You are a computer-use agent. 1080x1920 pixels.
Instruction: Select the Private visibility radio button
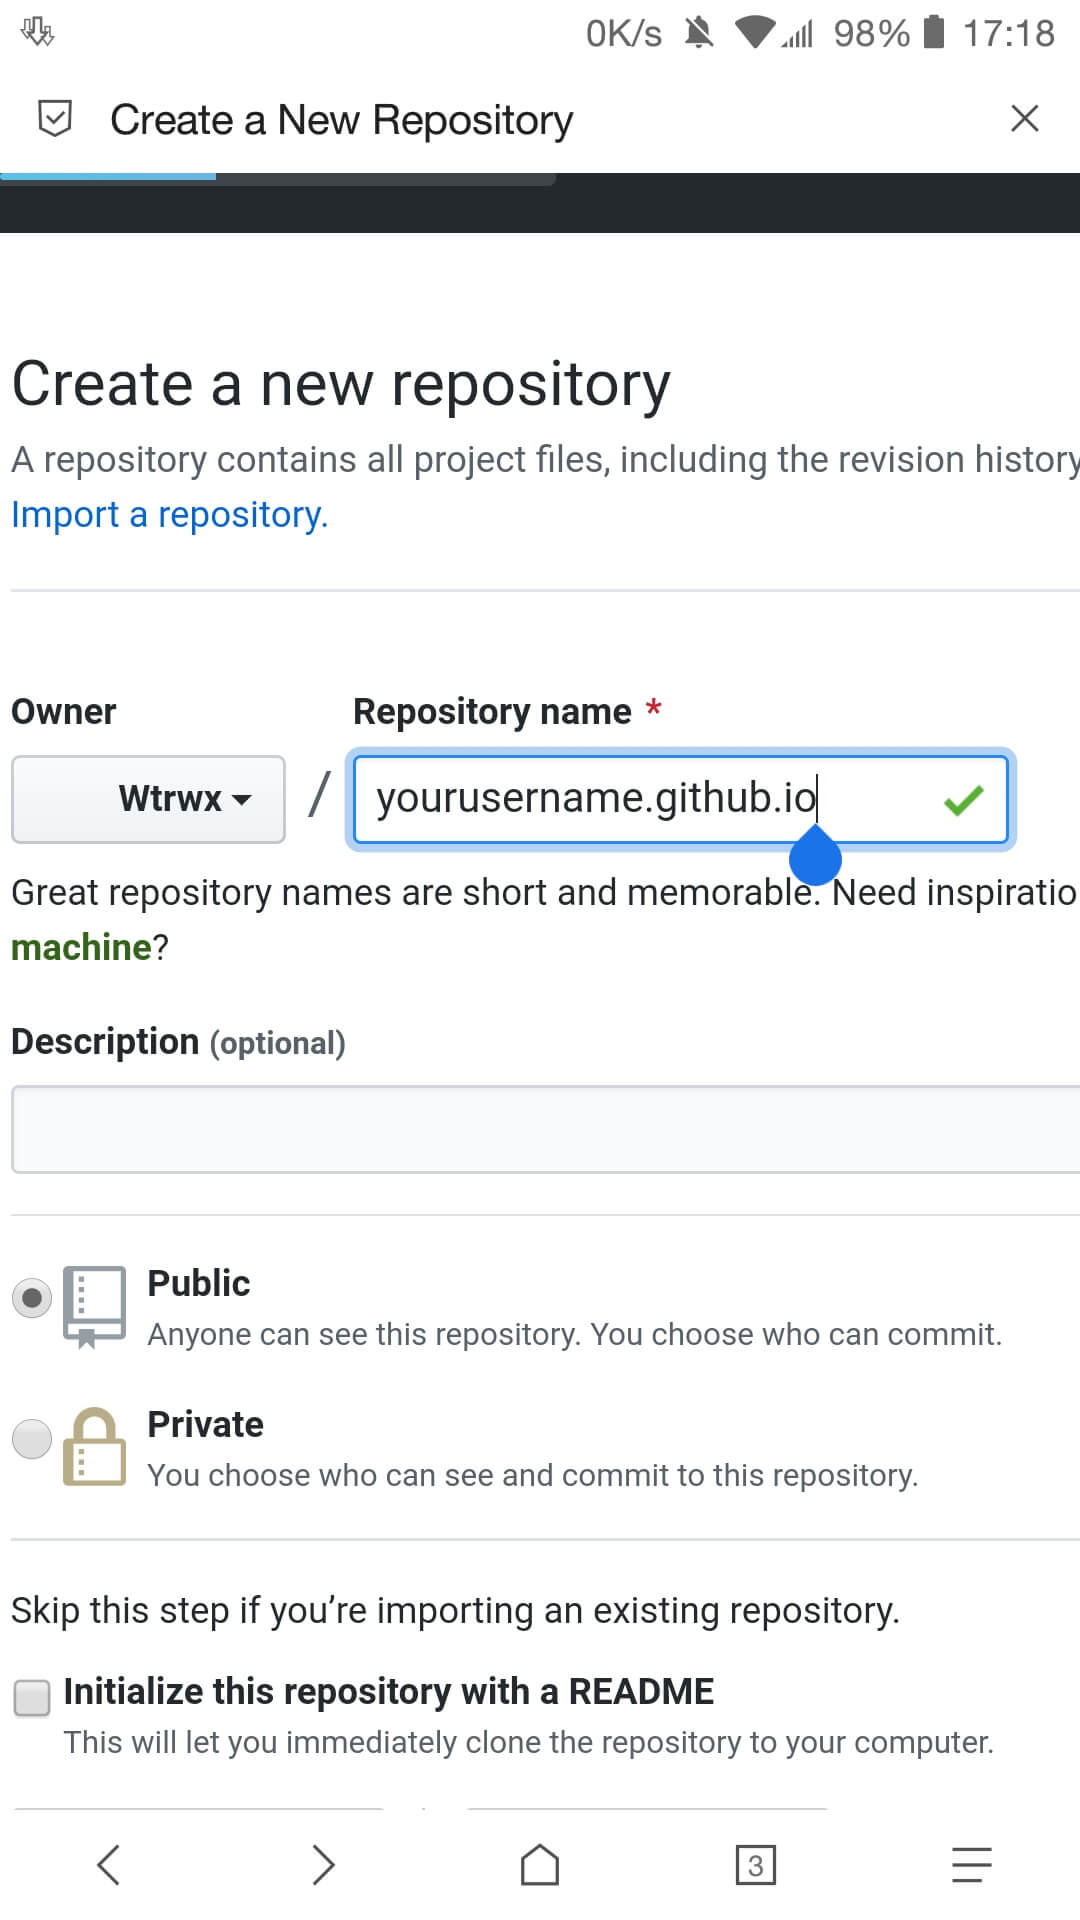tap(32, 1439)
